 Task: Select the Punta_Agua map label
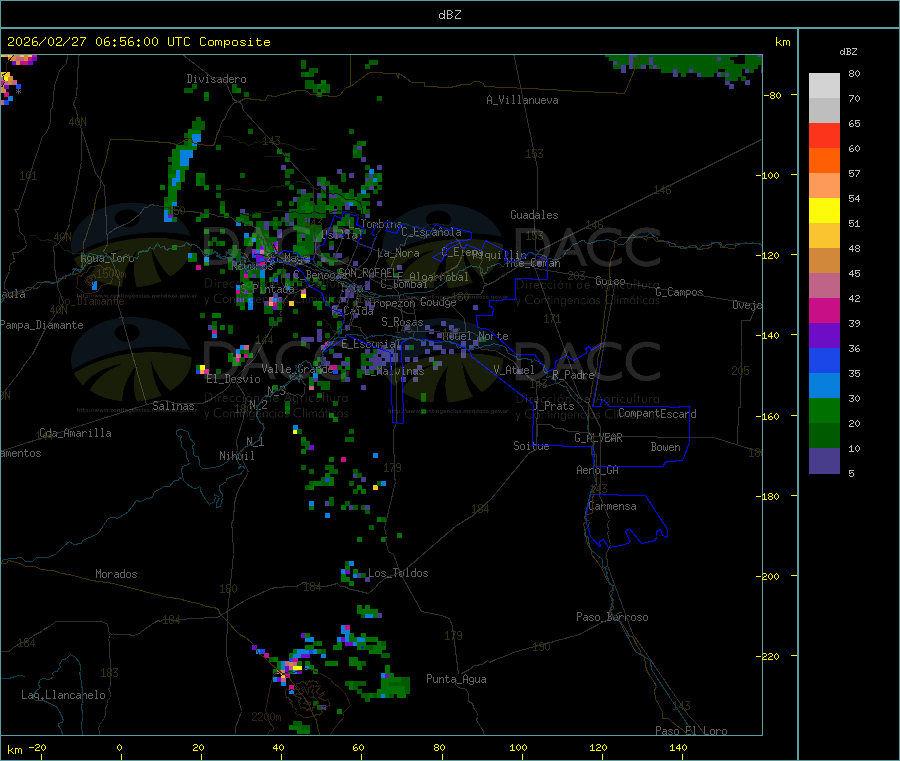pyautogui.click(x=456, y=679)
